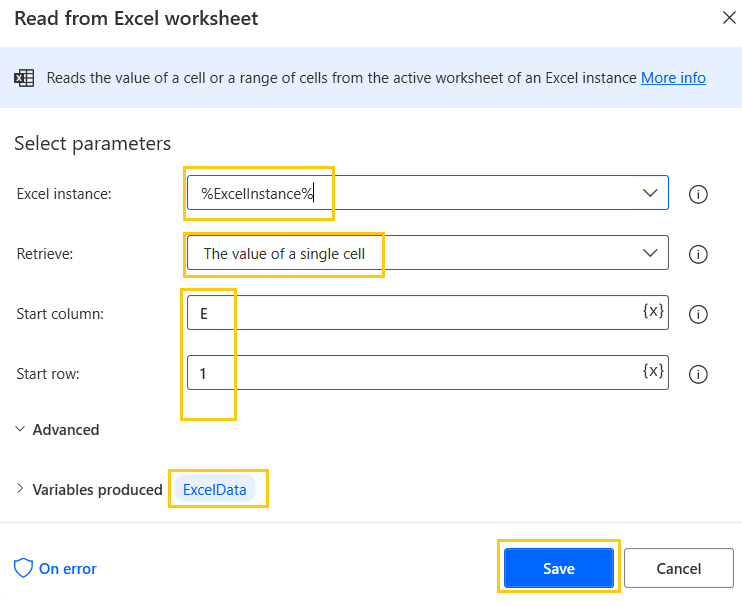The width and height of the screenshot is (742, 606).
Task: Insert variable into Start column field
Action: tap(653, 311)
